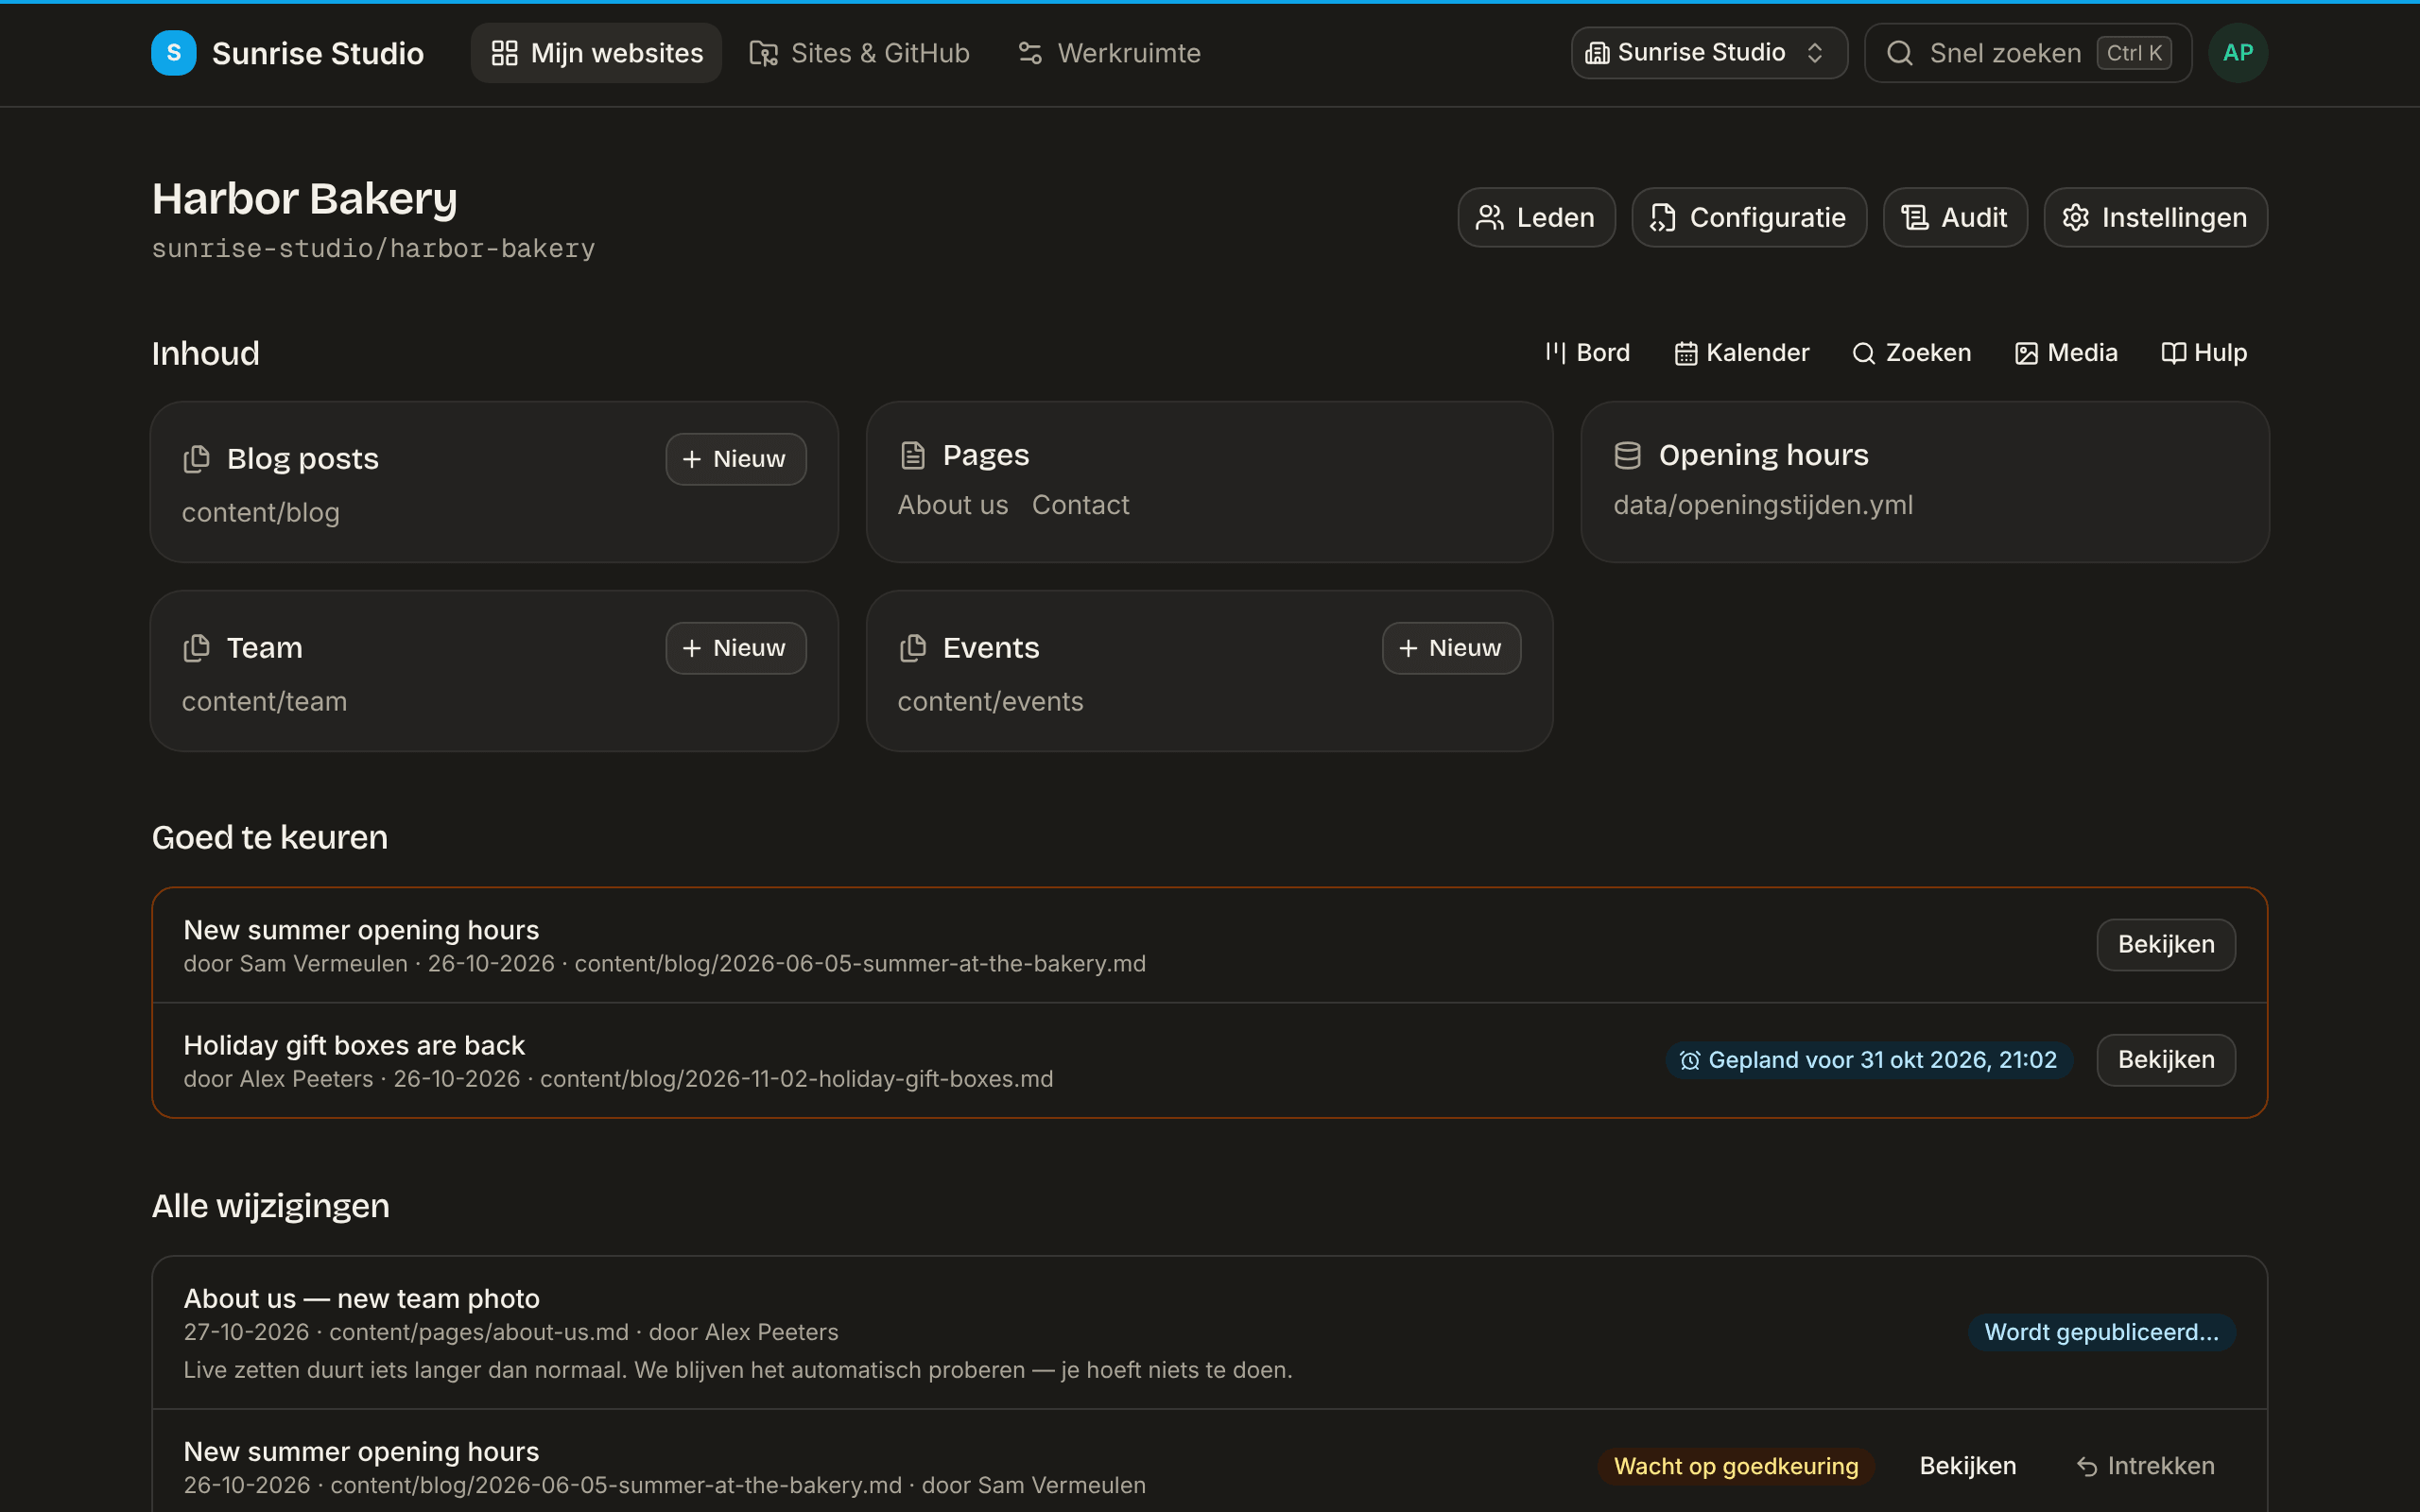Open Configuratie for Harbor Bakery
Viewport: 2420px width, 1512px height.
click(1748, 217)
